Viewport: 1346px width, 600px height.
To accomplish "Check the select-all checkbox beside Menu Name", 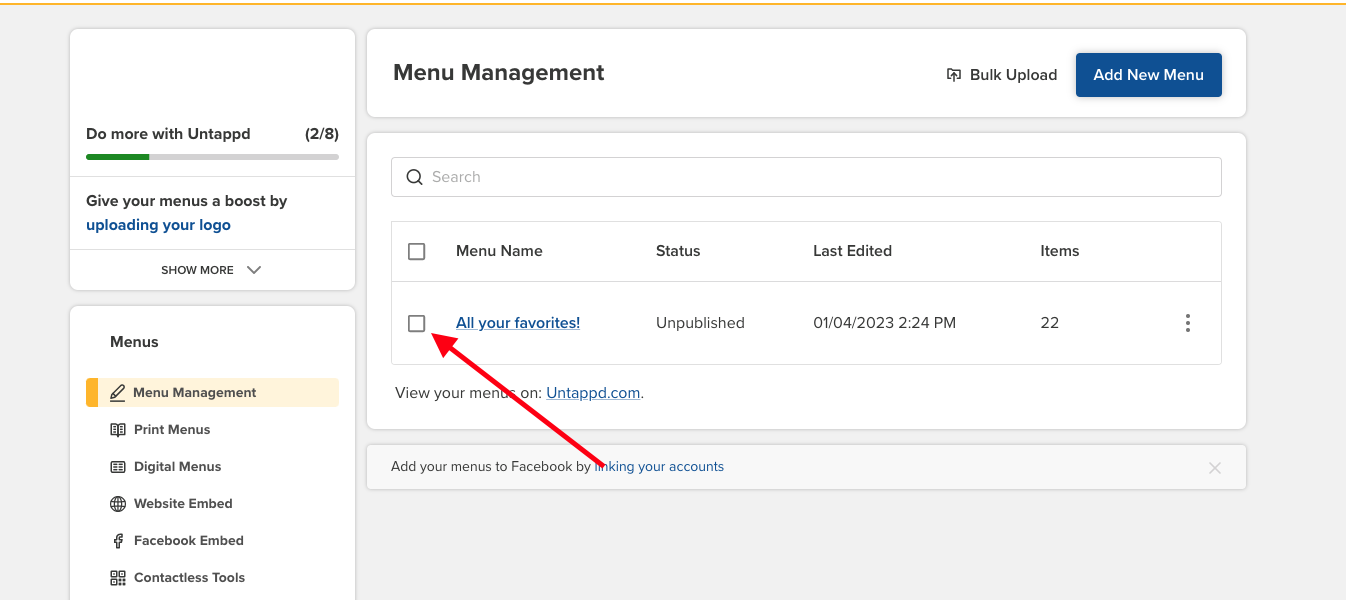I will (x=417, y=251).
